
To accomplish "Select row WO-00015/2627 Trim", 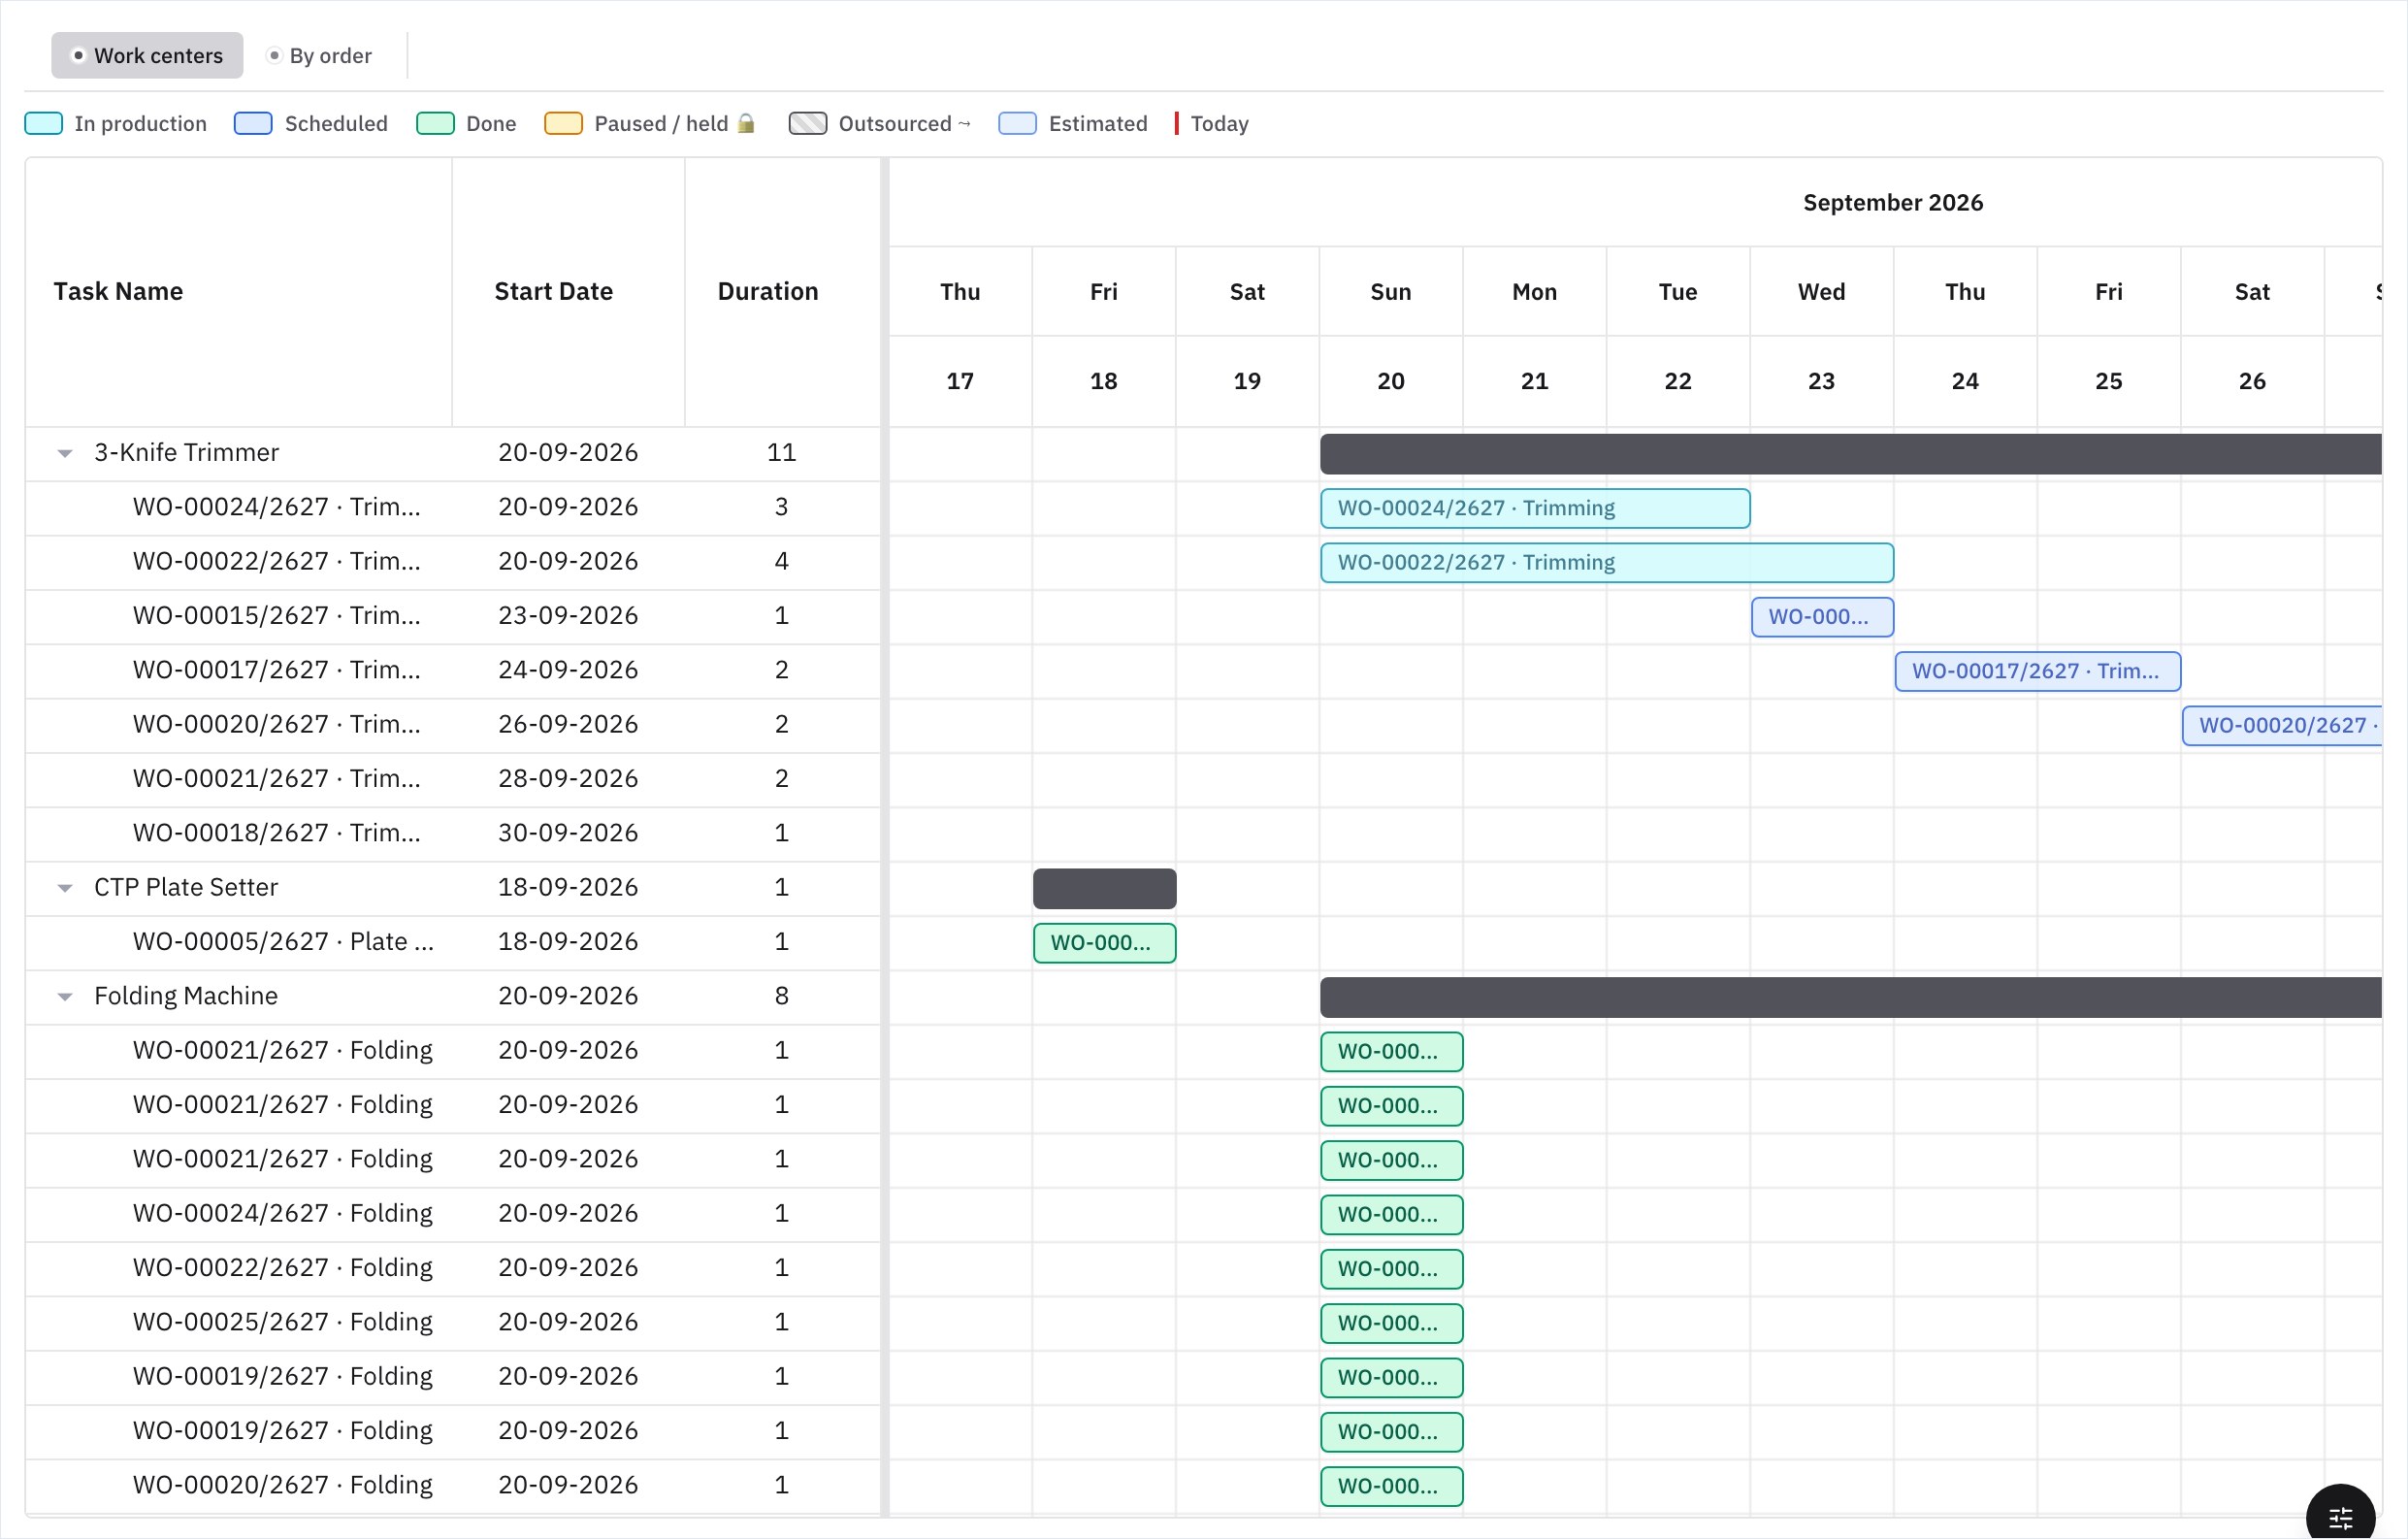I will (x=453, y=616).
